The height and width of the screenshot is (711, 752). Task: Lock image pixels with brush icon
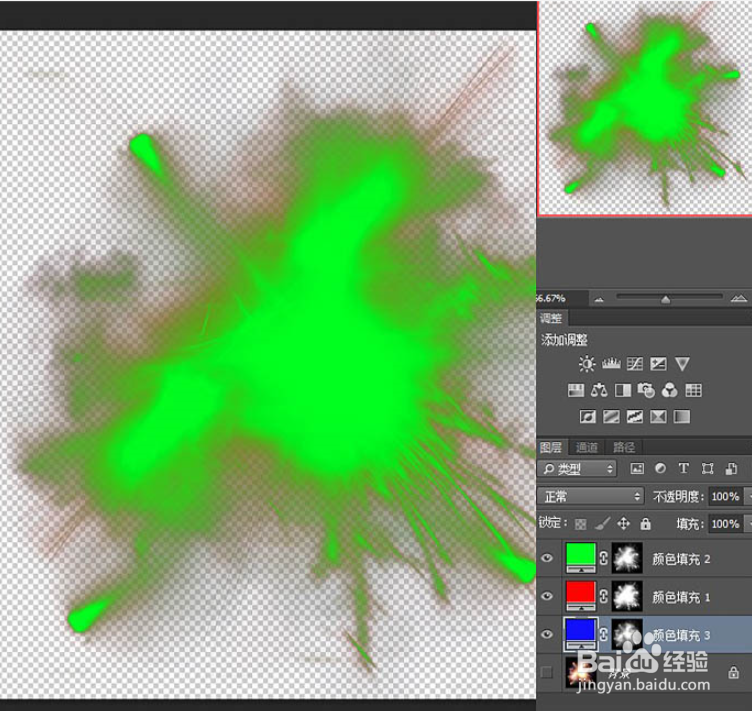click(x=602, y=524)
